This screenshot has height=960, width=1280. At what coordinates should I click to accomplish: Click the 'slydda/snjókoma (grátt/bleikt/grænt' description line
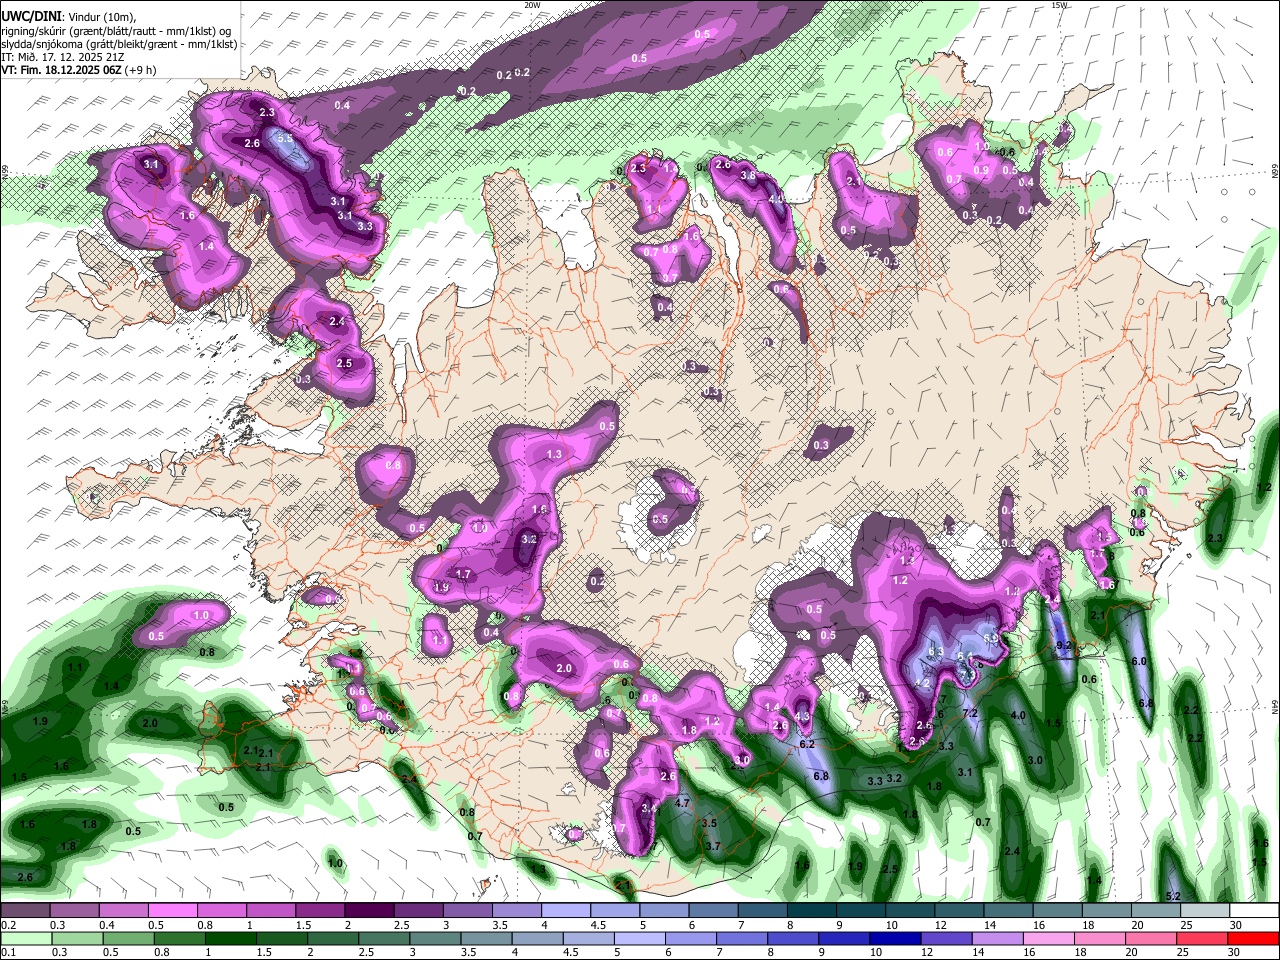pos(119,44)
